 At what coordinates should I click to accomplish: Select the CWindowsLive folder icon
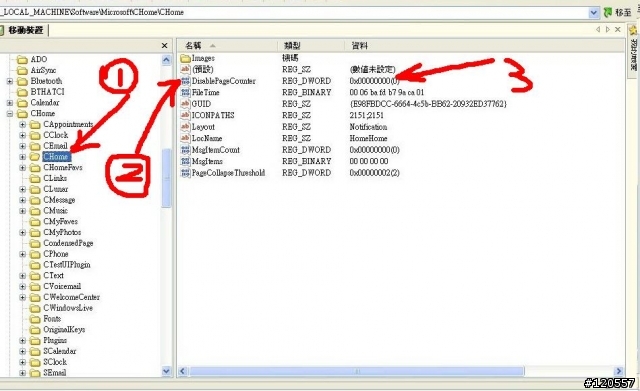(x=35, y=308)
